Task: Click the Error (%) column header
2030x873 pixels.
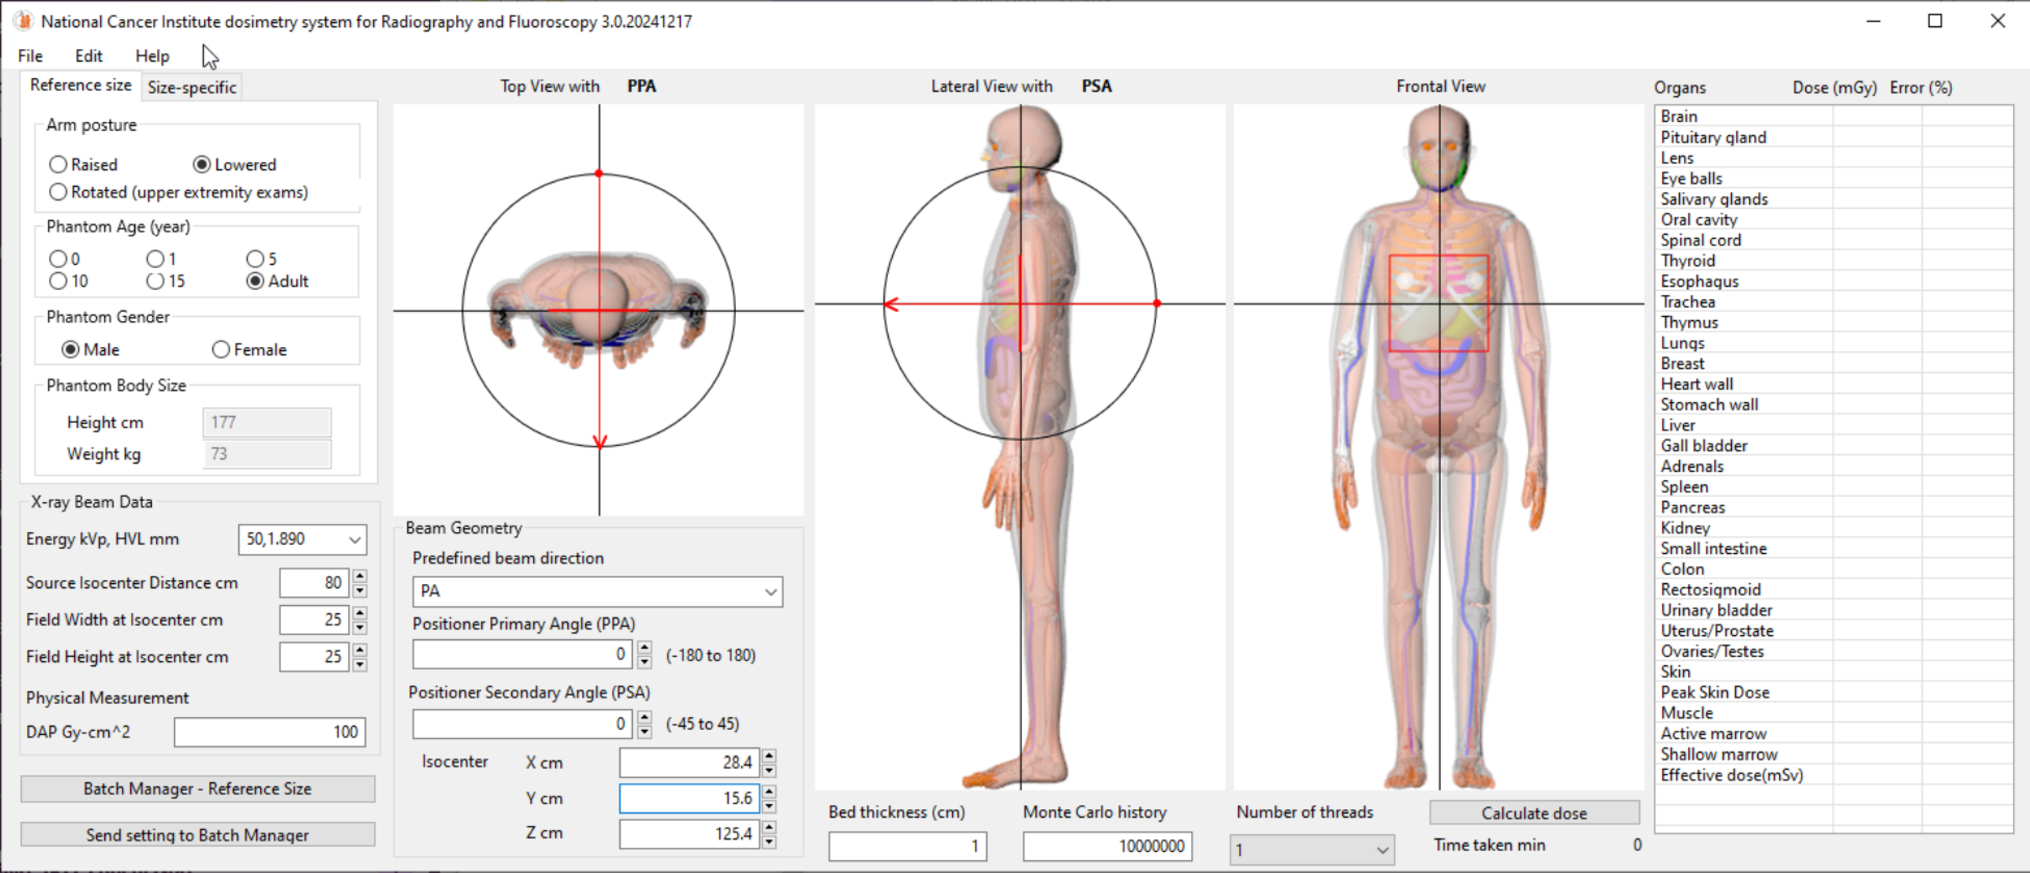Action: pos(1920,87)
